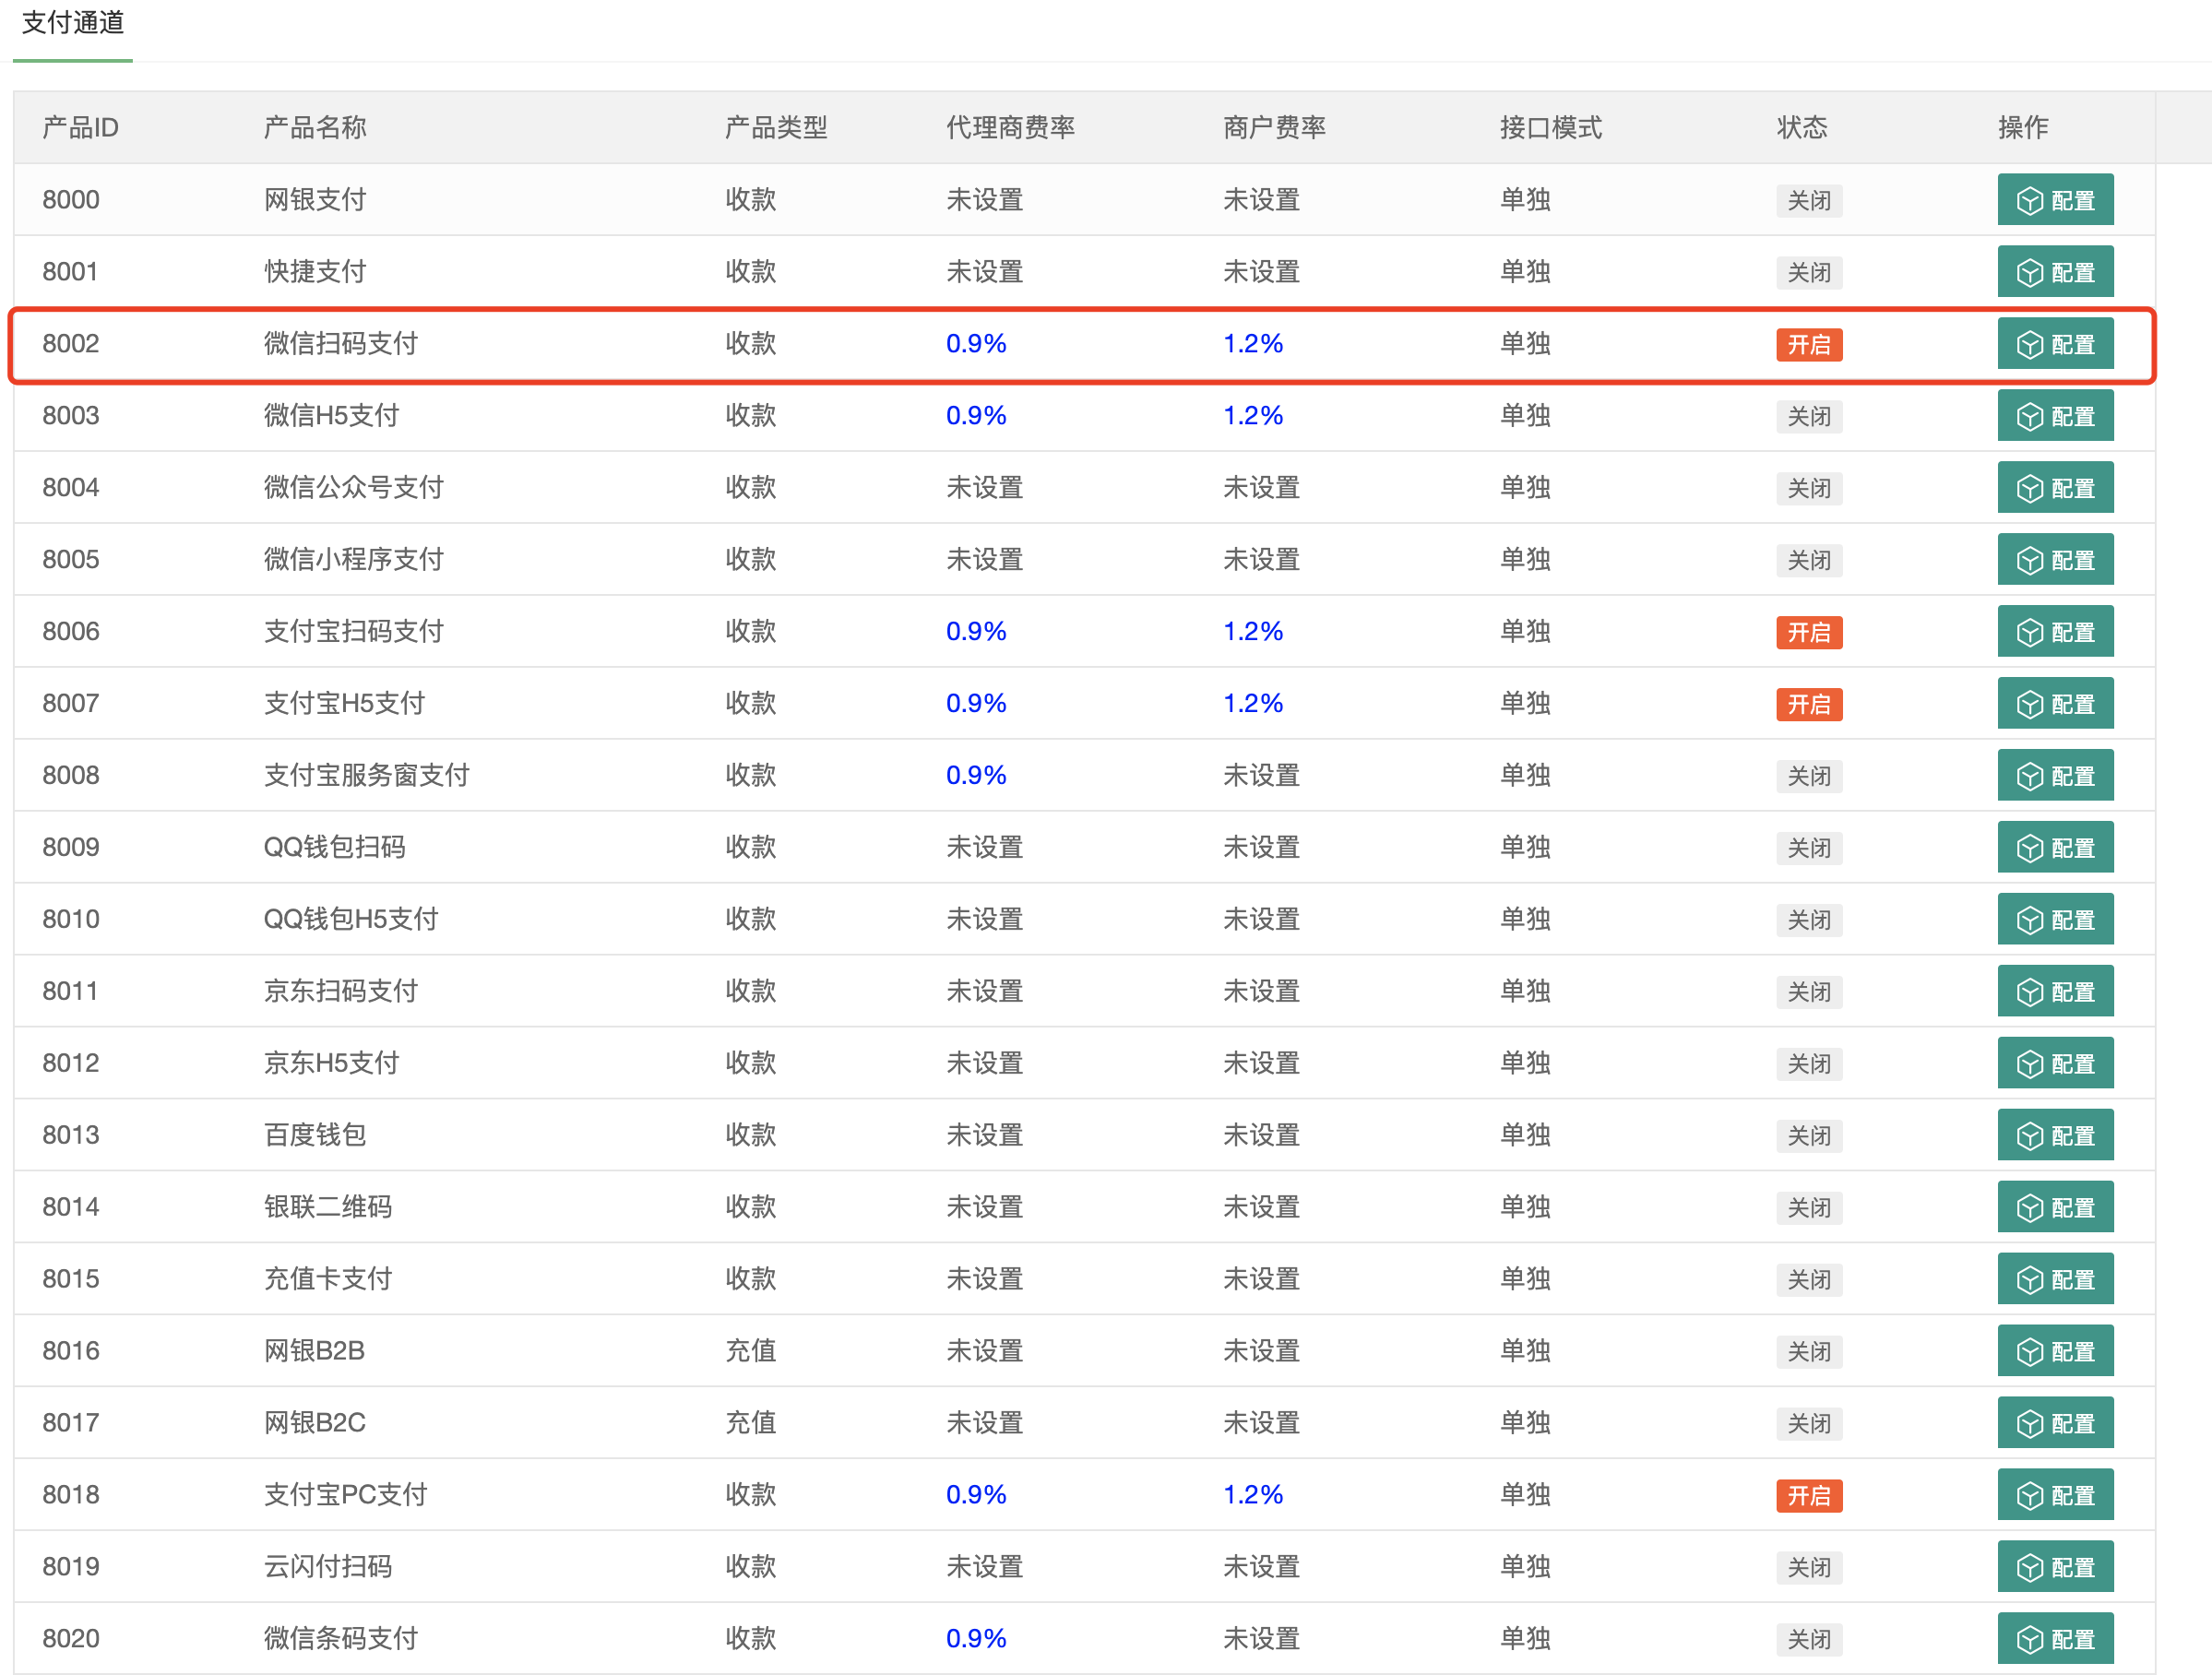
Task: Configure 网银B2C product 8017
Action: pyautogui.click(x=2054, y=1423)
